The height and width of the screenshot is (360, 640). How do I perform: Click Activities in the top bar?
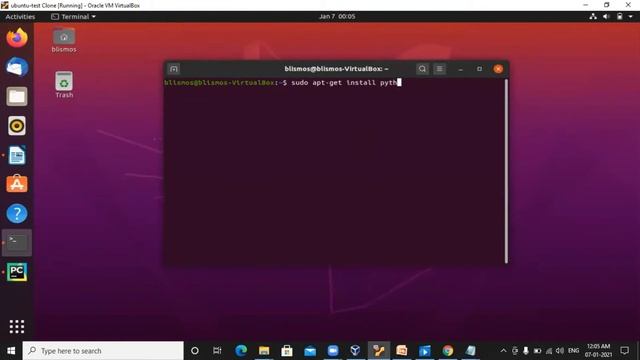[20, 17]
